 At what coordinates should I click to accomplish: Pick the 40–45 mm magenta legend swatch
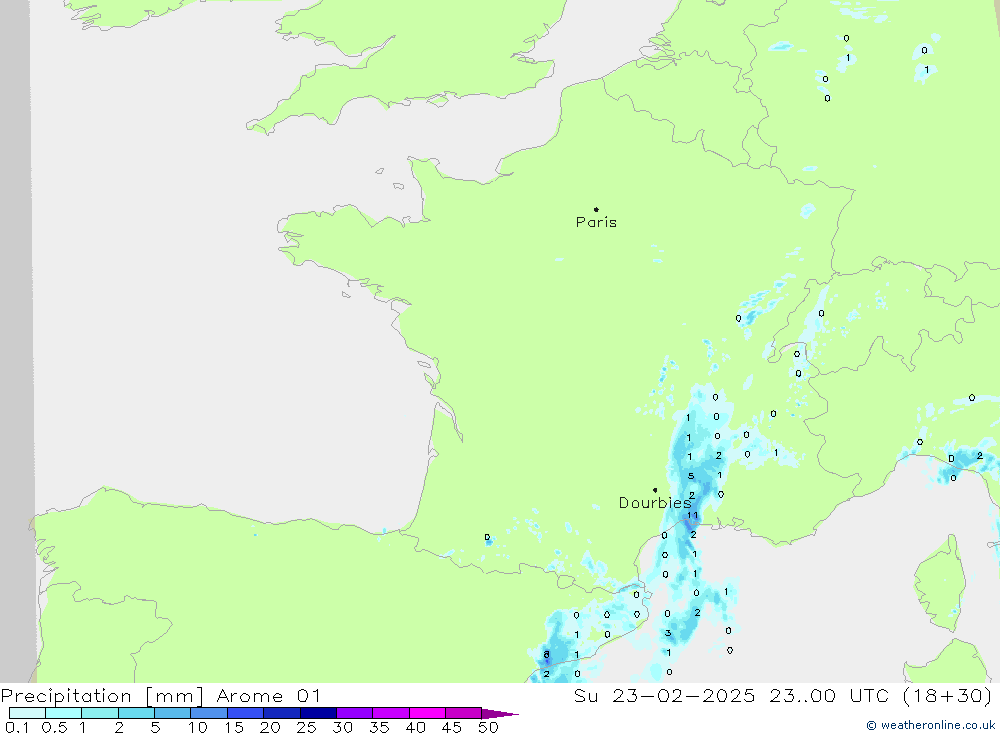coord(427,713)
